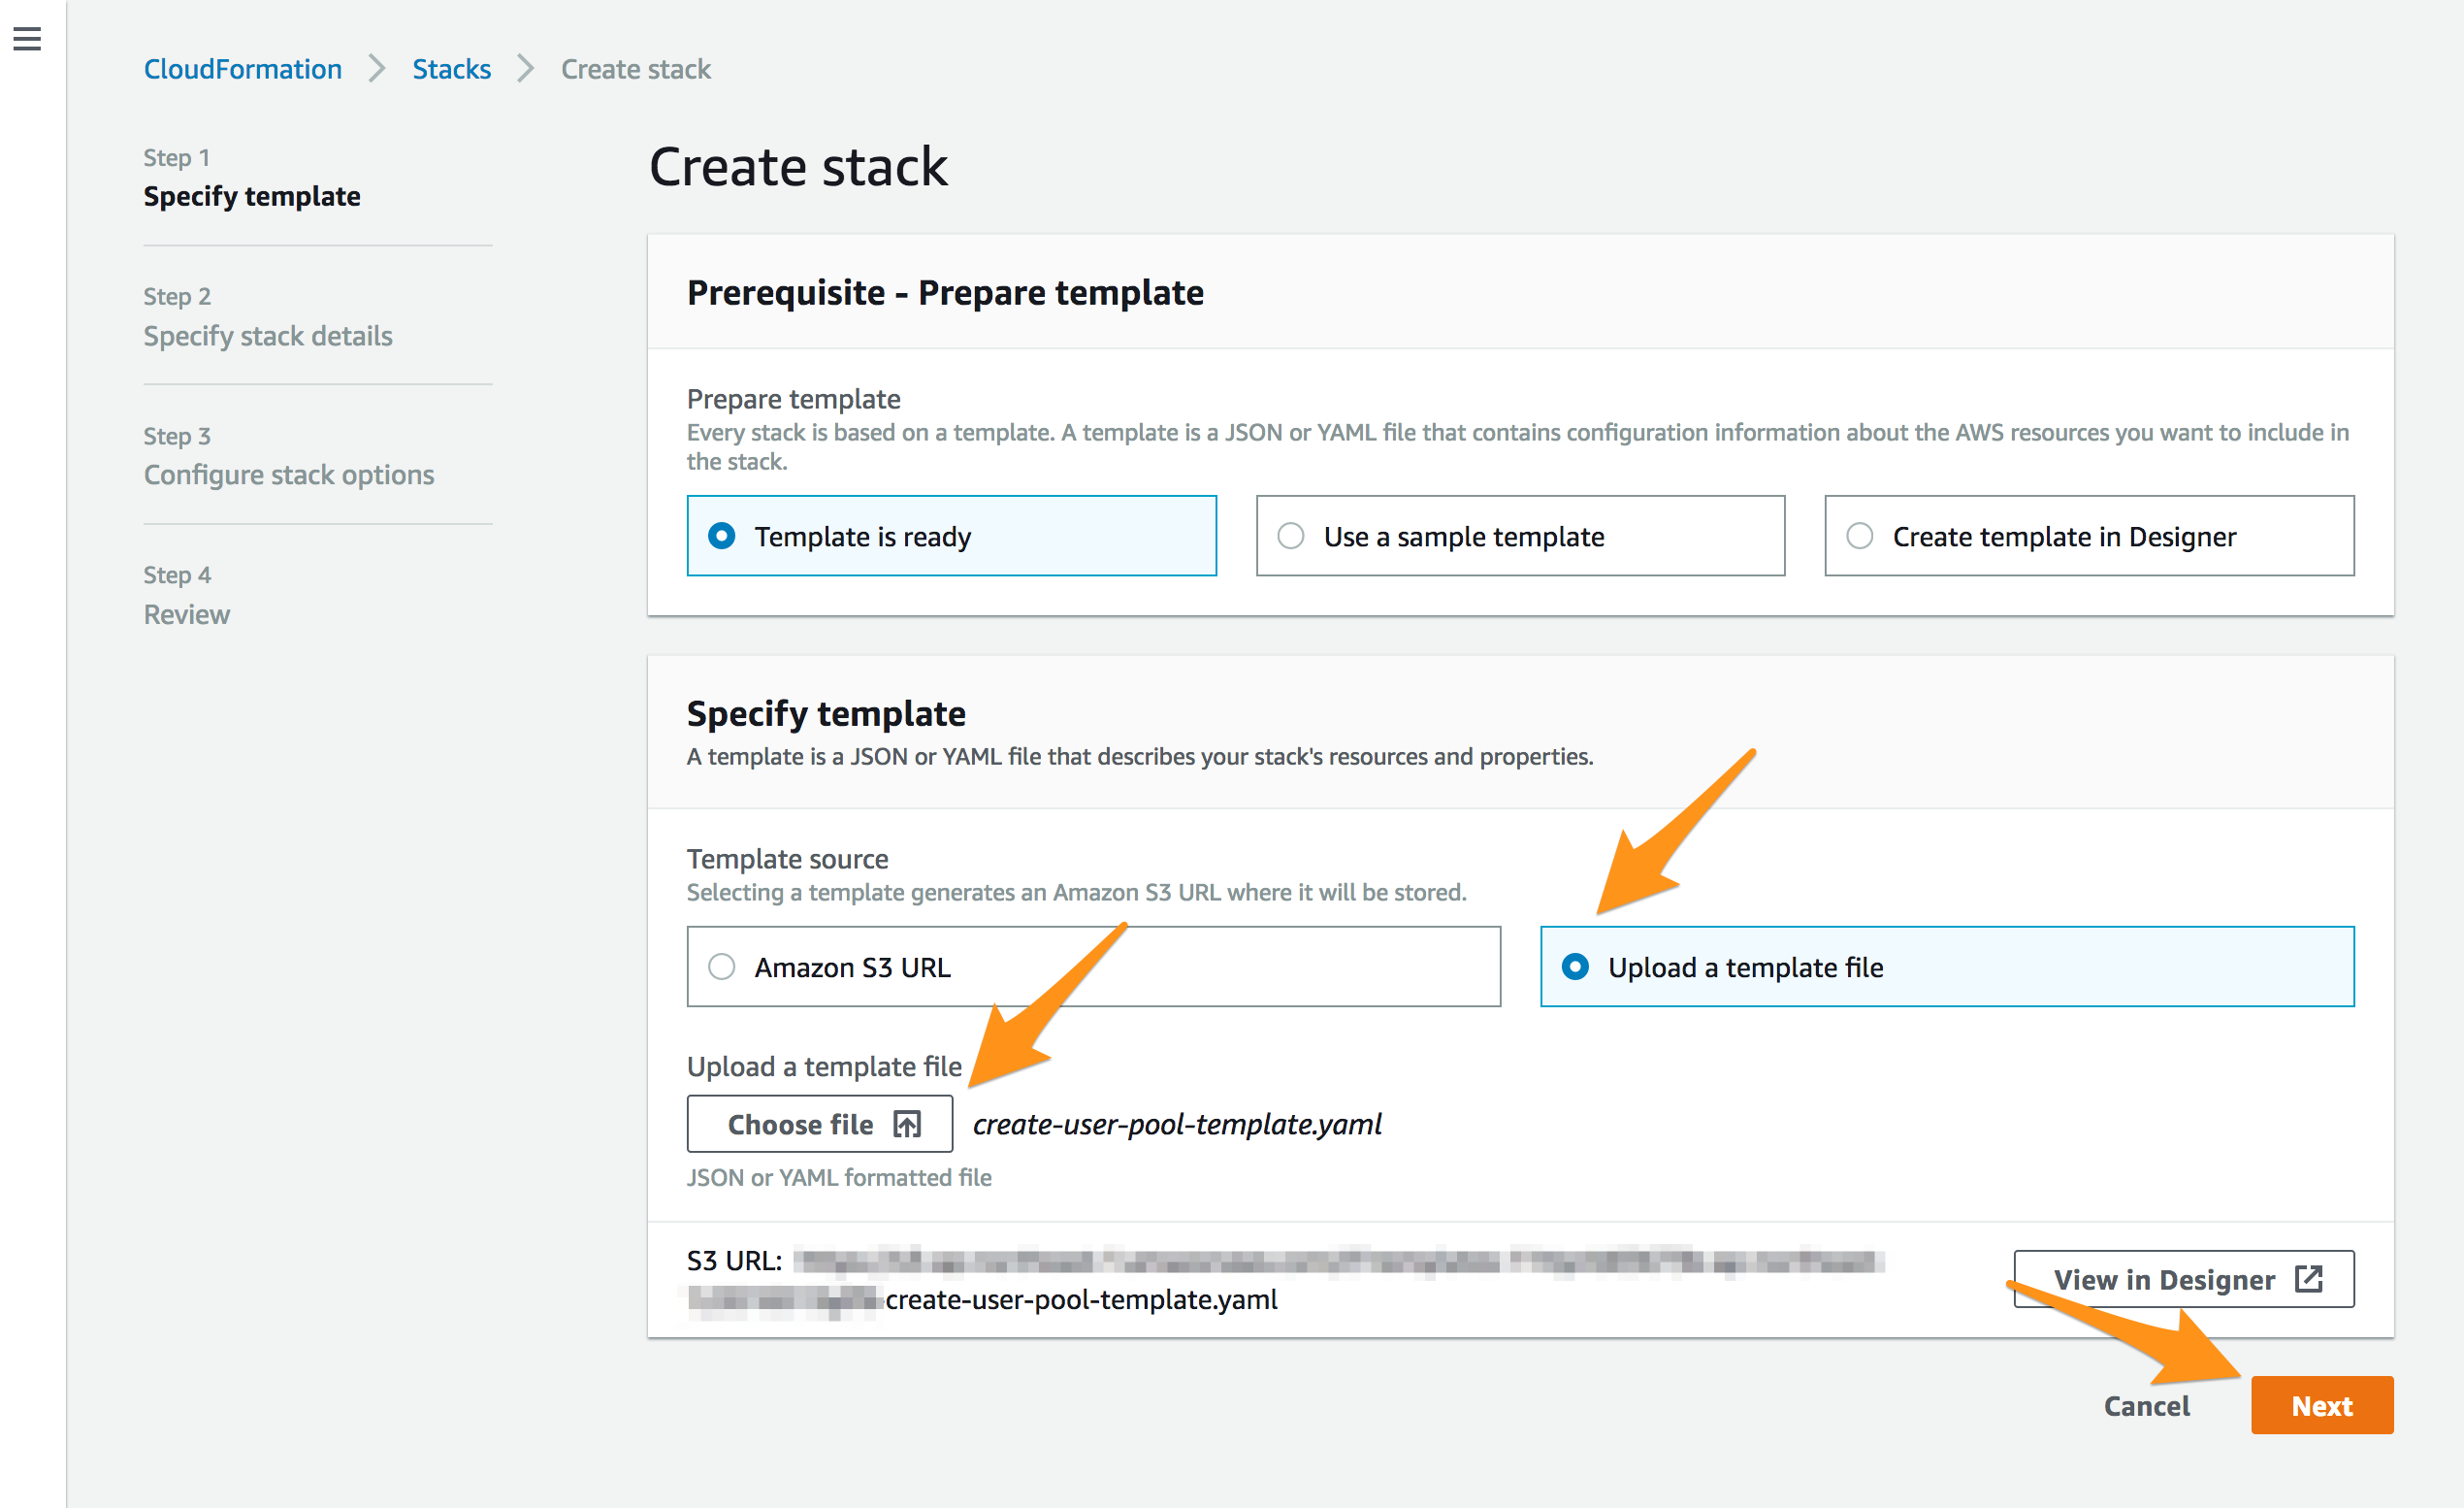Viewport: 2464px width, 1508px height.
Task: Click the upload icon inside Choose file
Action: click(x=906, y=1123)
